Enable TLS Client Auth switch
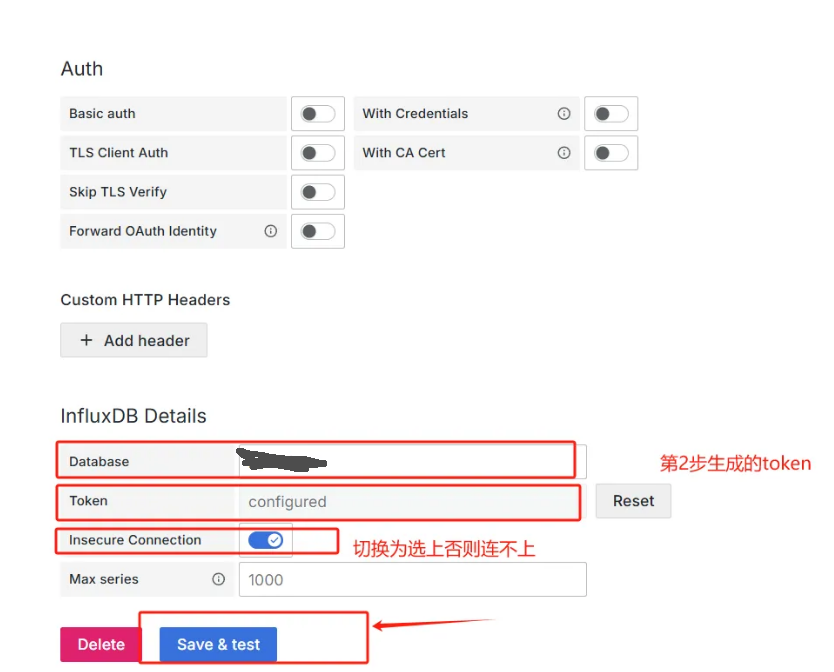Image resolution: width=834 pixels, height=672 pixels. (x=318, y=153)
